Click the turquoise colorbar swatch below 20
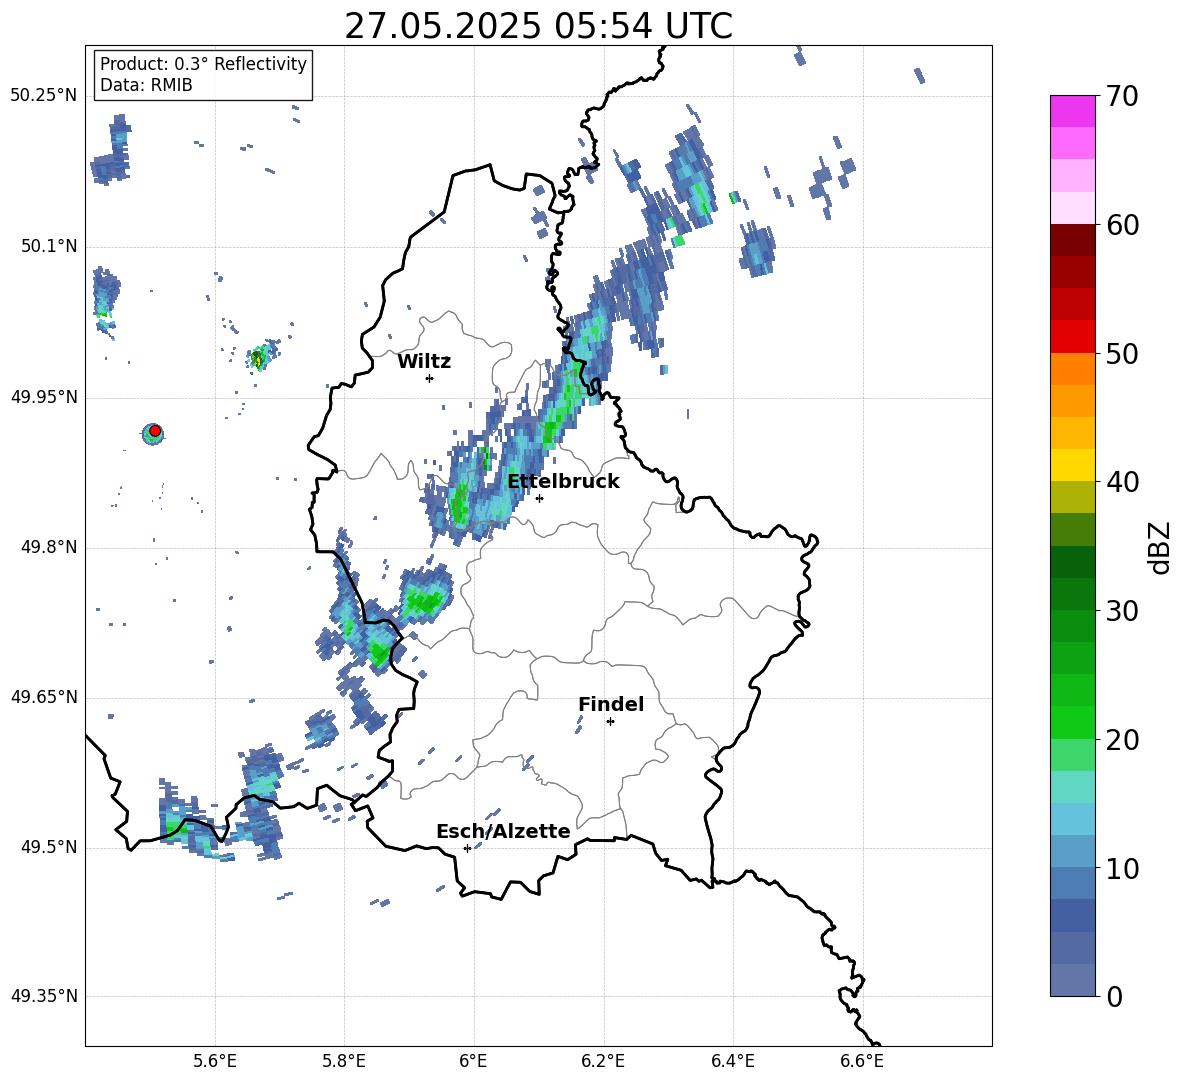This screenshot has width=1184, height=1081. pyautogui.click(x=1072, y=787)
